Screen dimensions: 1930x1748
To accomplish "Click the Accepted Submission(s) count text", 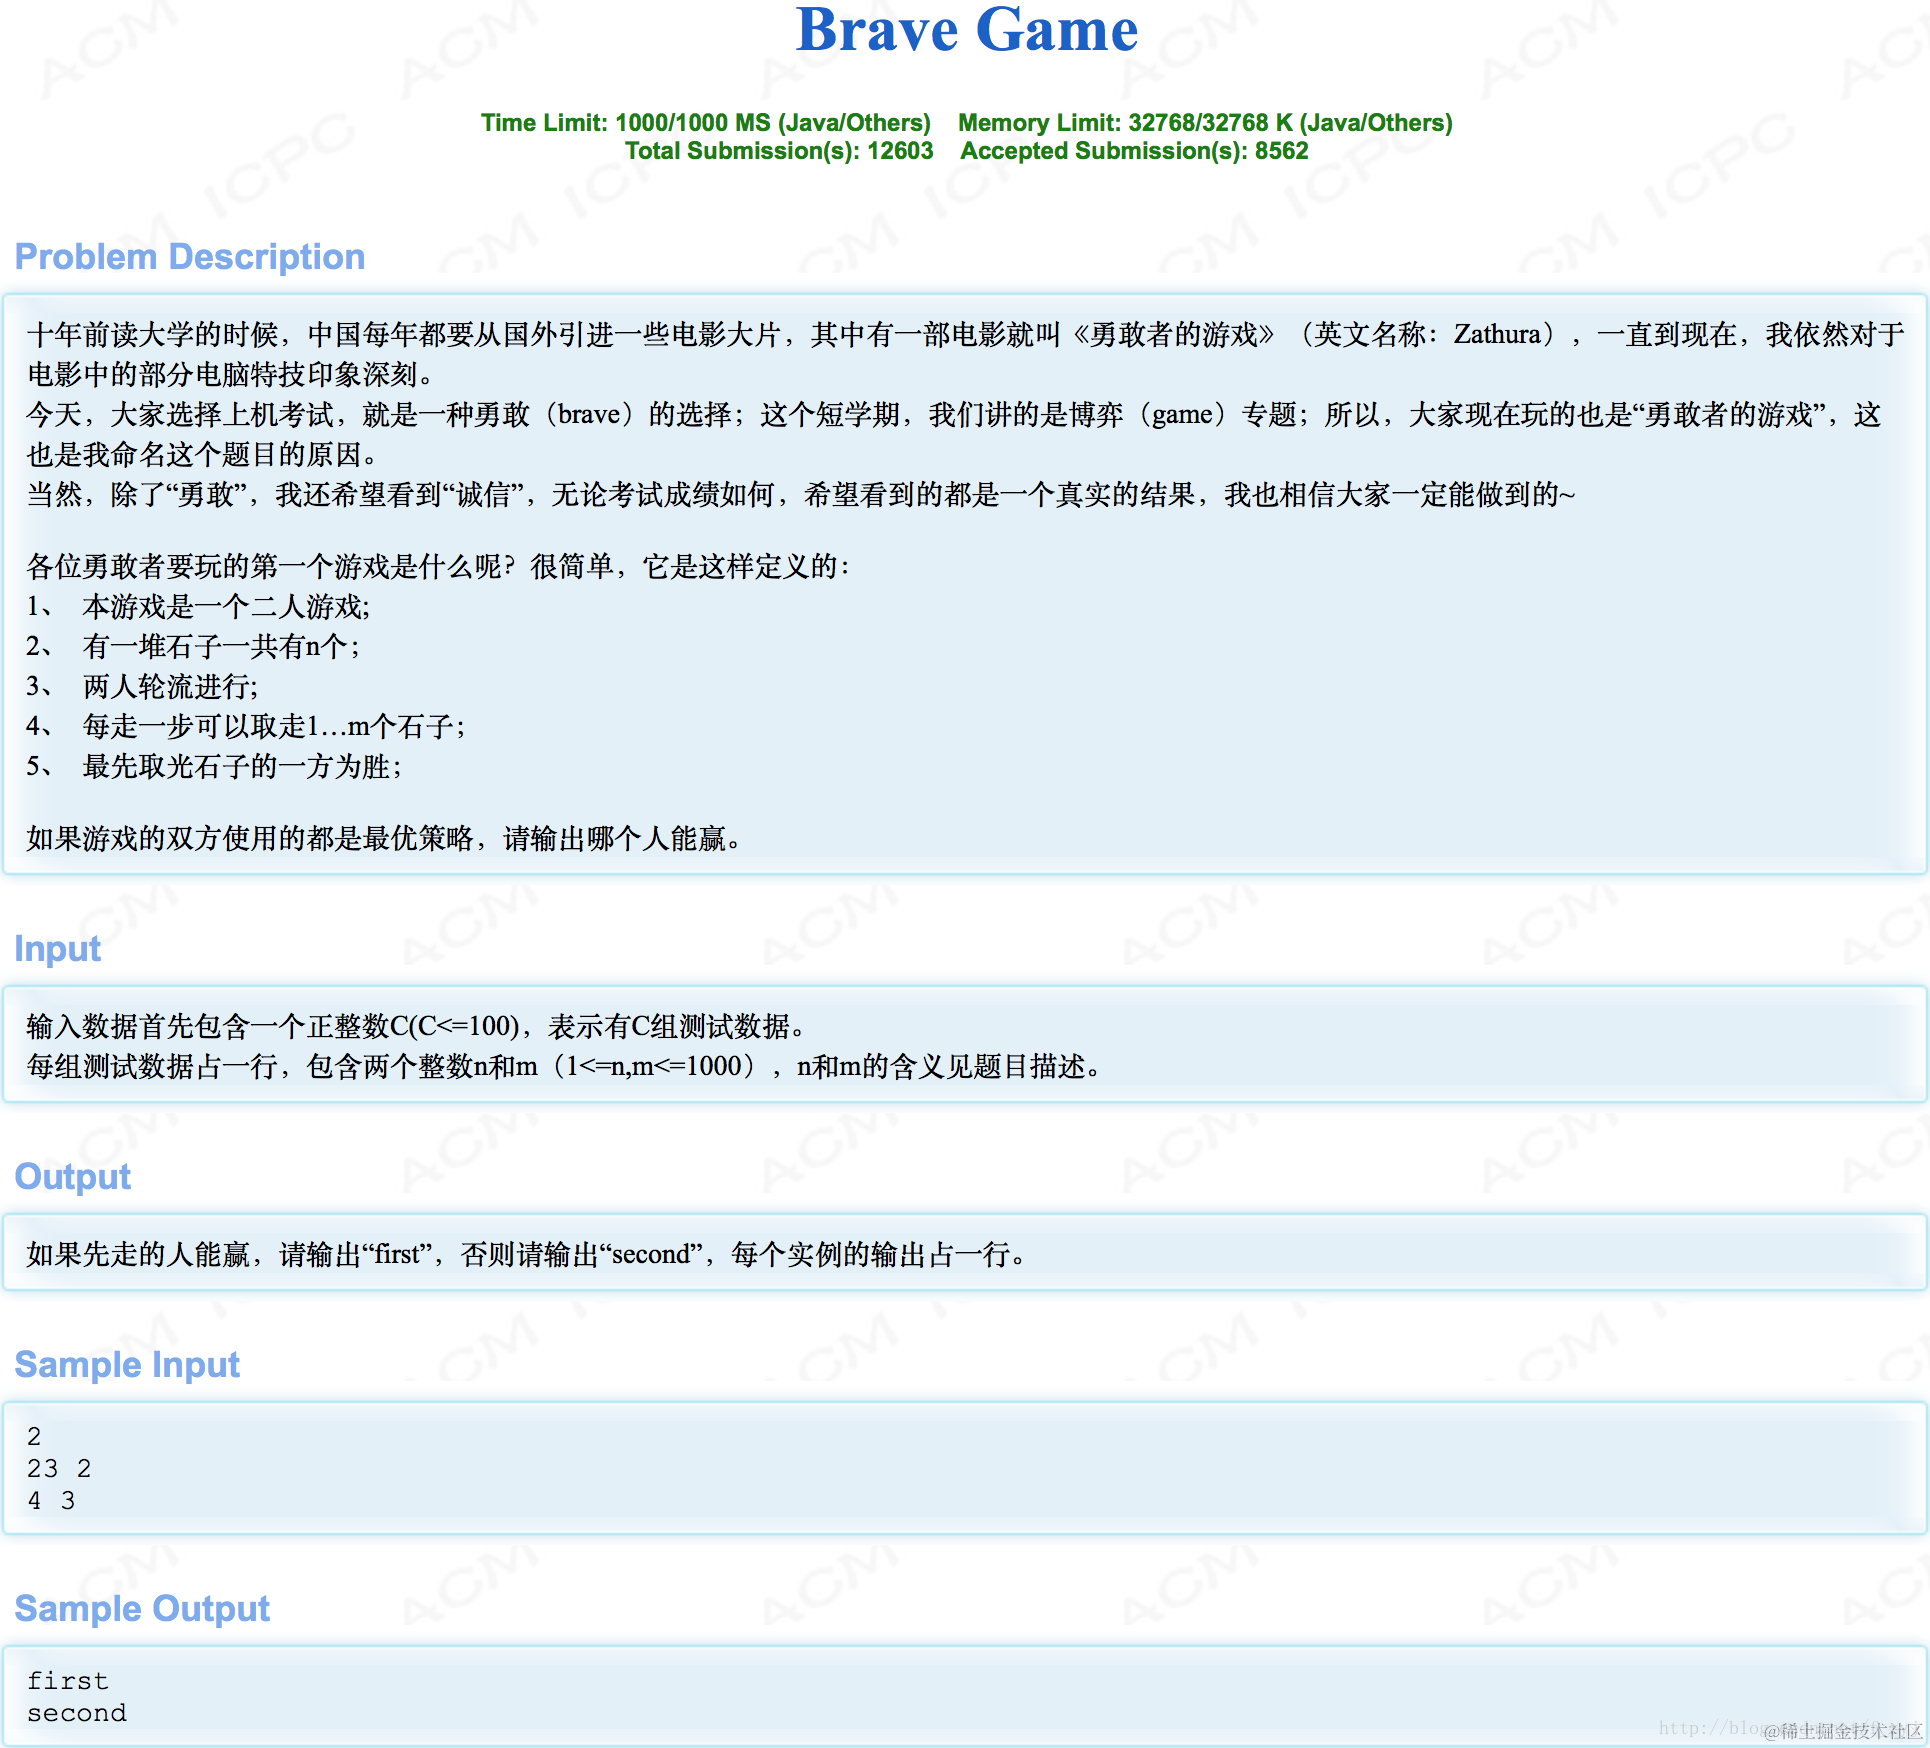I will [1134, 151].
